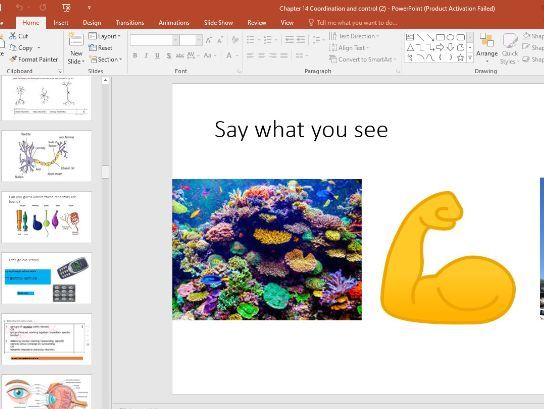Click the Bullets list icon
The width and height of the screenshot is (544, 409).
pyautogui.click(x=250, y=40)
